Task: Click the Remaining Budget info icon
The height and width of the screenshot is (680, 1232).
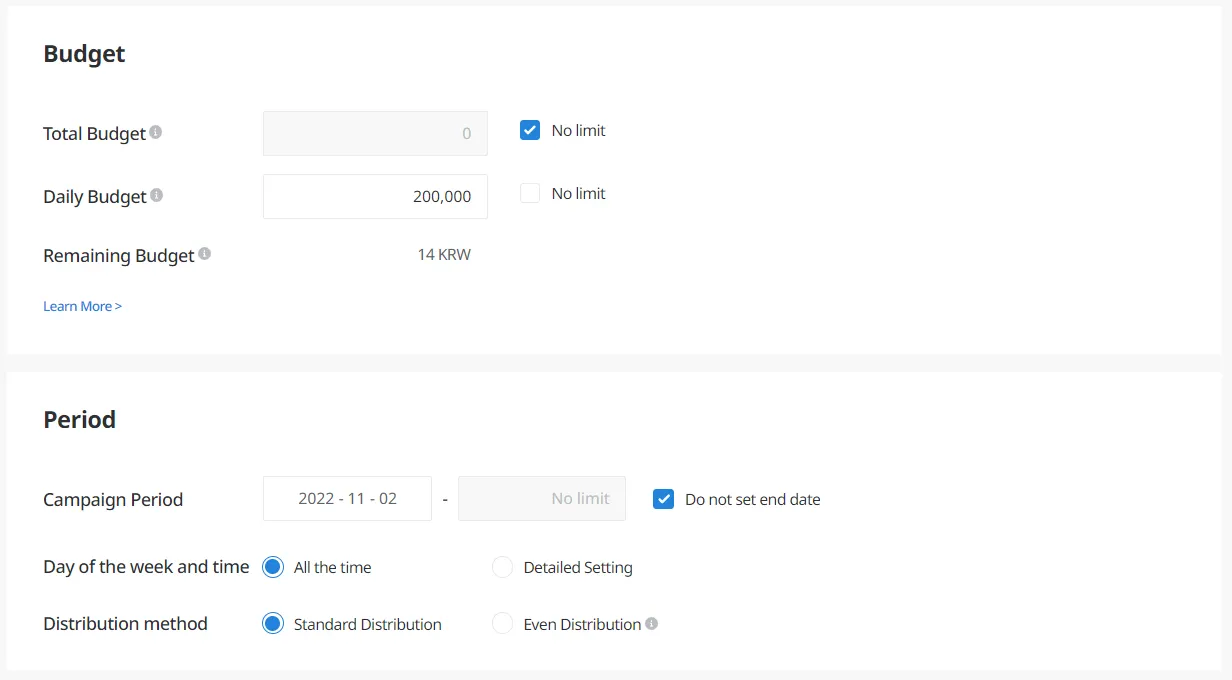Action: point(205,254)
